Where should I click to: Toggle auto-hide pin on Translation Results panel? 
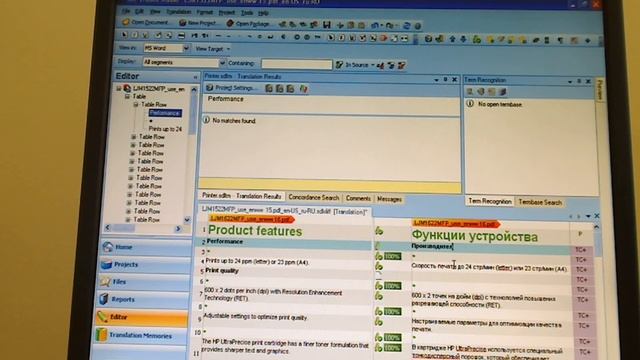pos(445,80)
